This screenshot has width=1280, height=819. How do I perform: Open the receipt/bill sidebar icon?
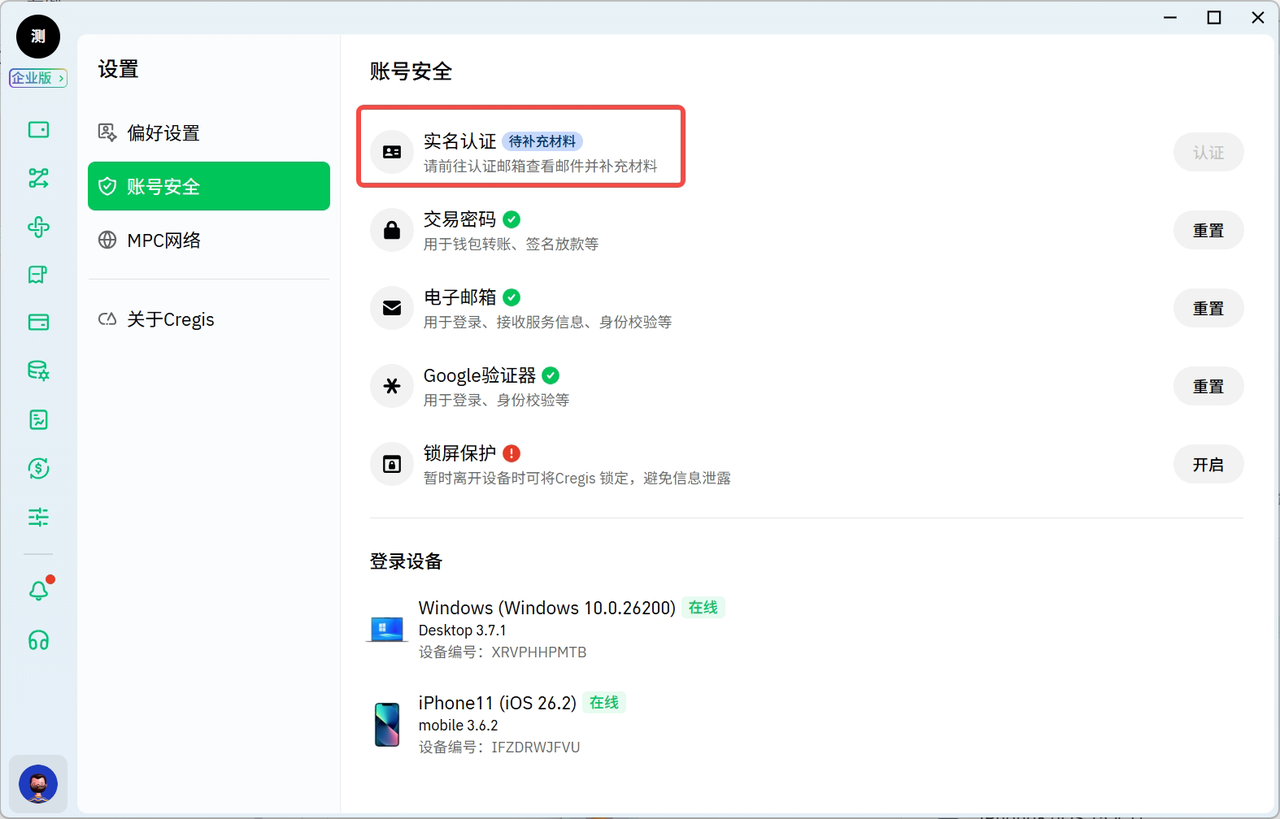pos(38,275)
